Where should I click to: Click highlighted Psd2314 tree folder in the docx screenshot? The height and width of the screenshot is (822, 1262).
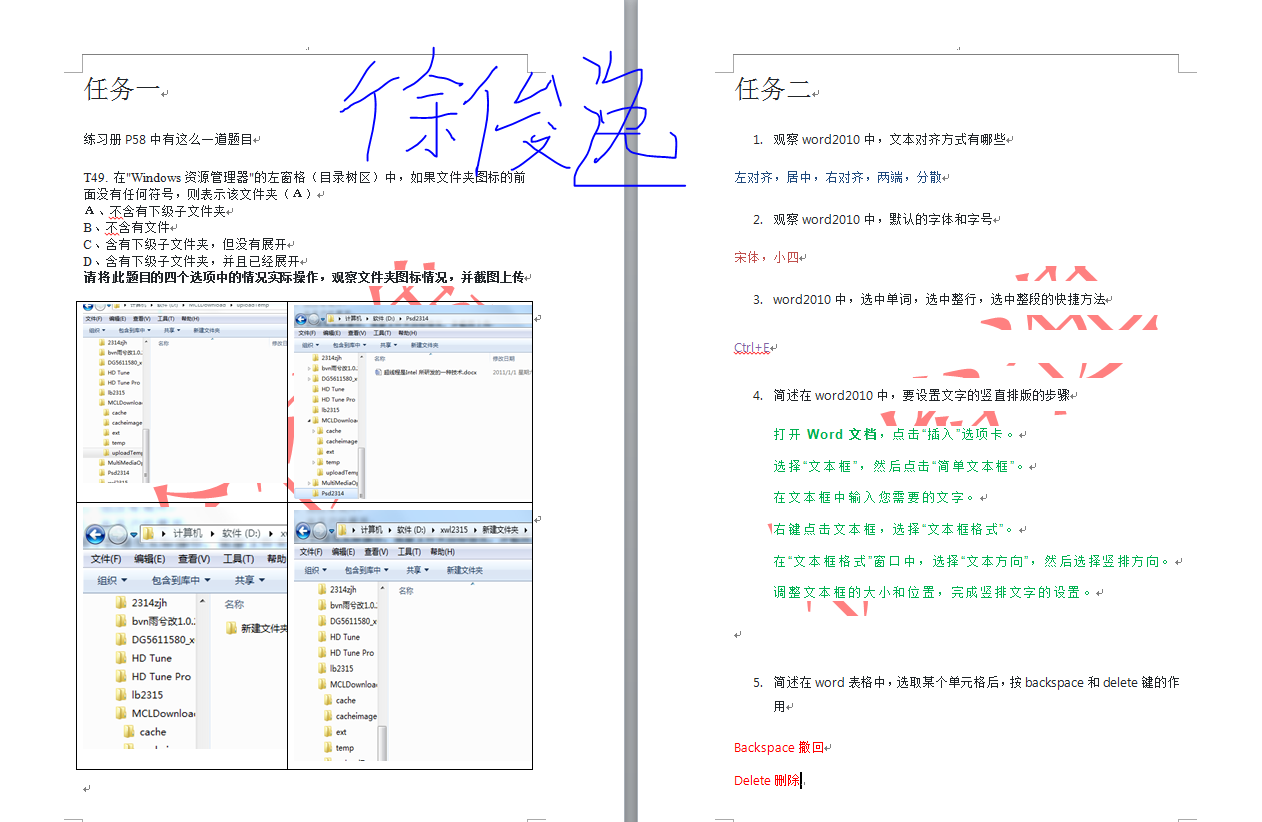pyautogui.click(x=332, y=493)
